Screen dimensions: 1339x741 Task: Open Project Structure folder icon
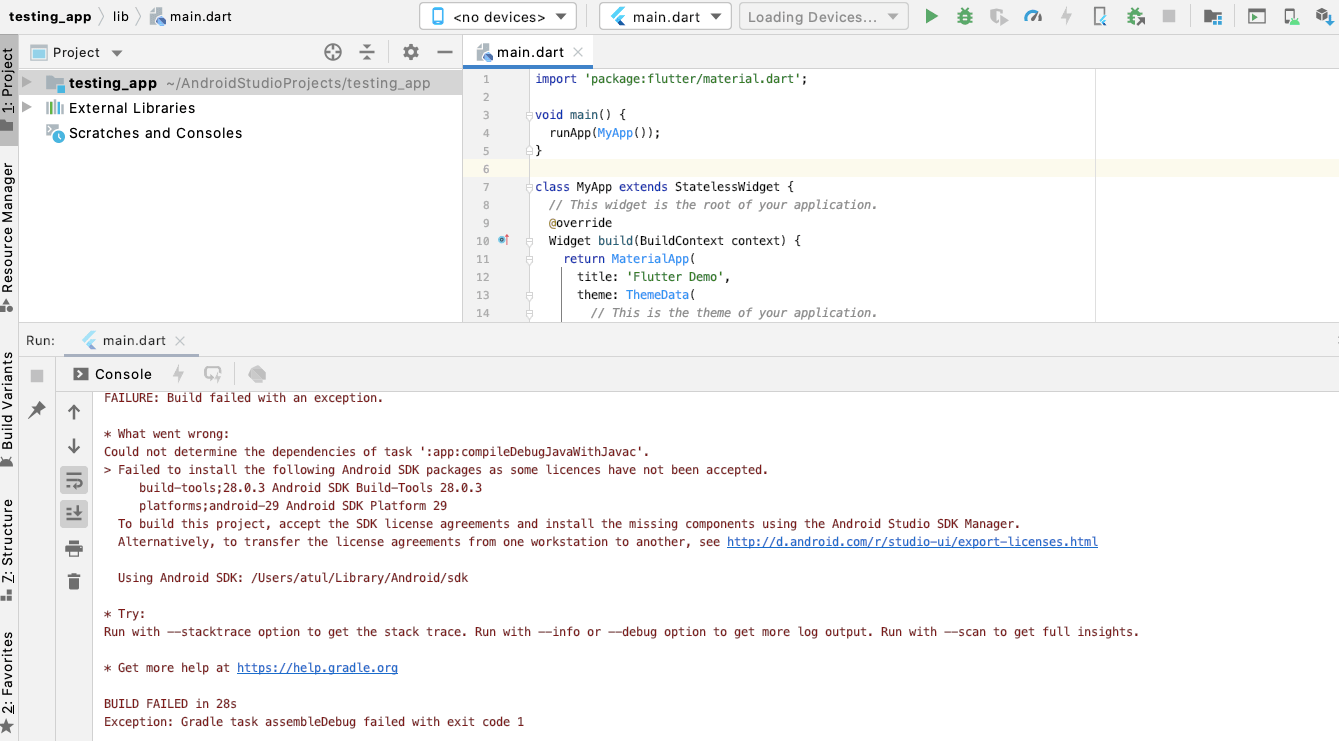tap(1212, 16)
